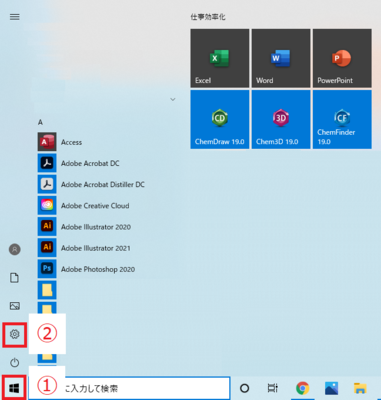Screen dimensions: 381x400
Task: Open Google Chrome from the taskbar
Action: (302, 388)
